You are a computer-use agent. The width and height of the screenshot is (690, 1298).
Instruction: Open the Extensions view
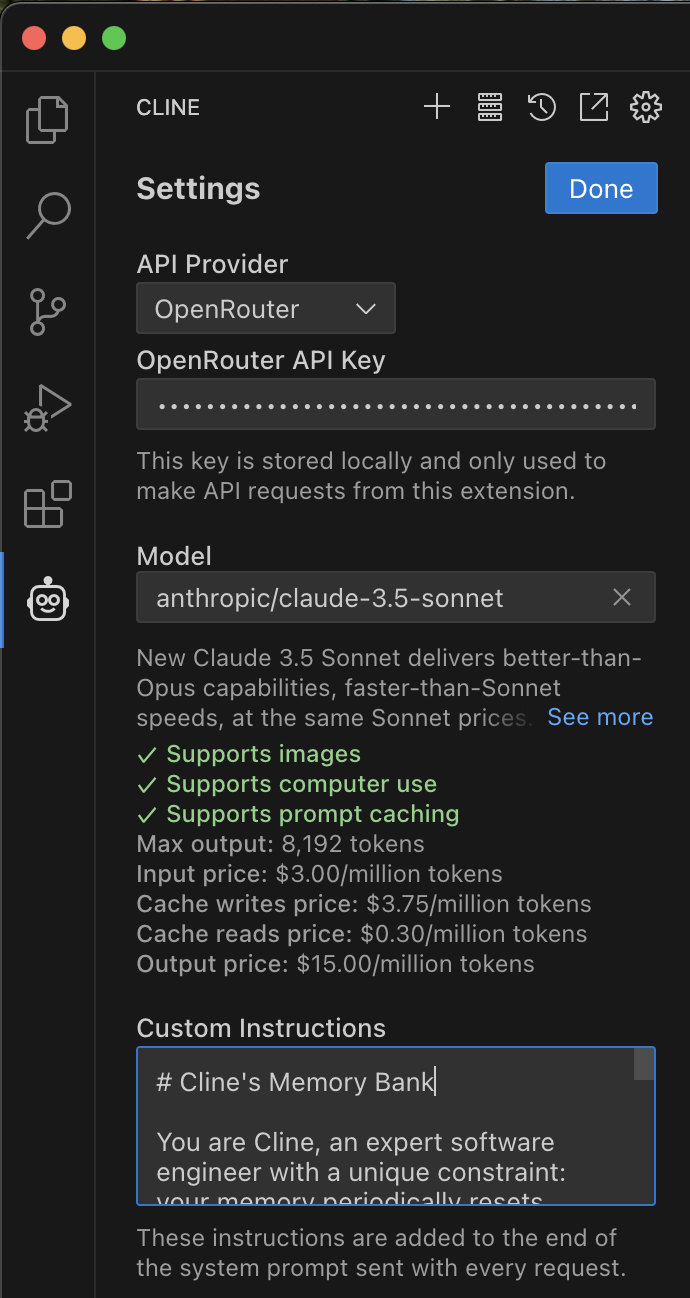(x=47, y=504)
